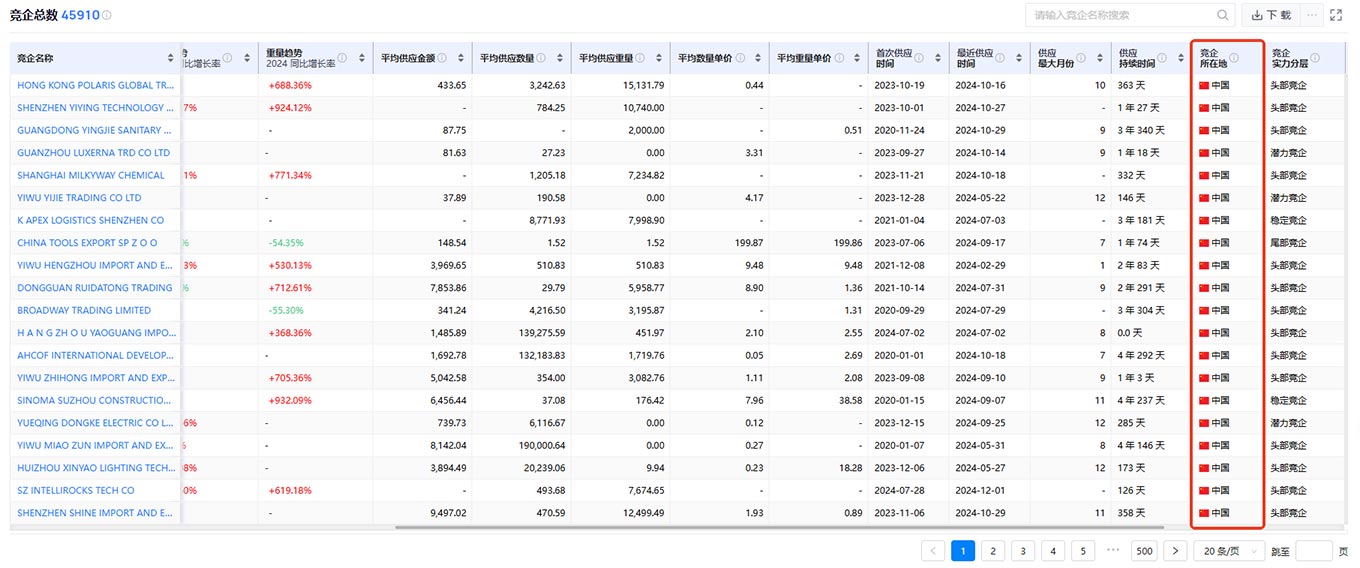Click the 尾部竞企 tier cell
This screenshot has height=568, width=1360.
[1288, 243]
